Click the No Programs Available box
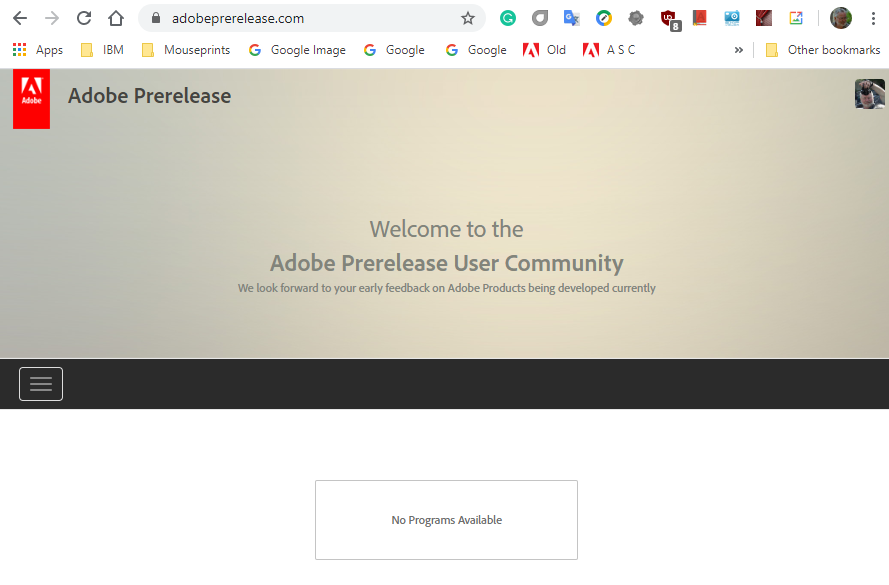Image resolution: width=889 pixels, height=585 pixels. [446, 520]
